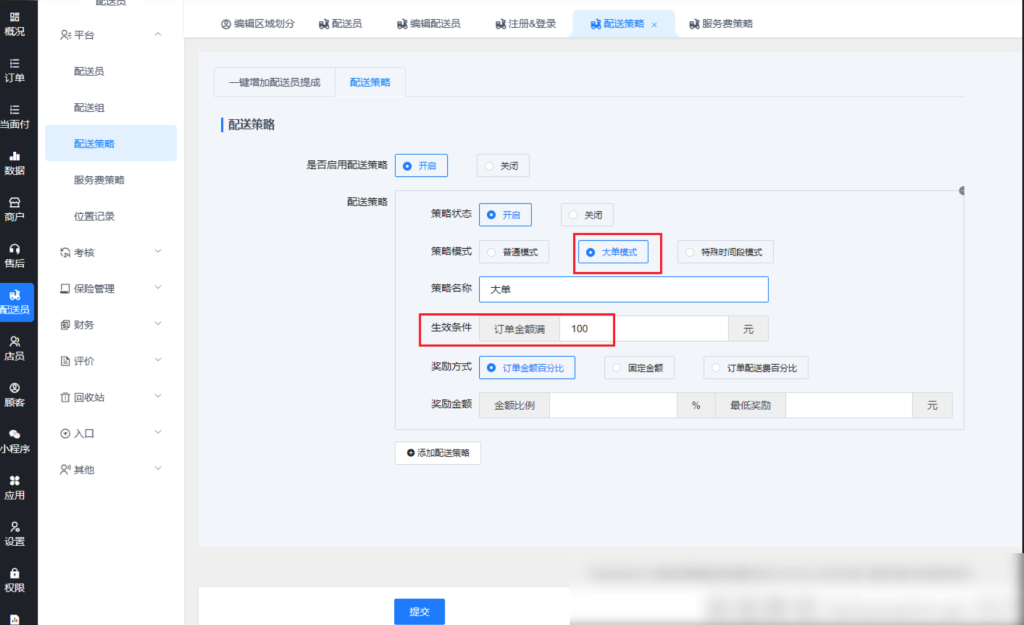Click the 小程序 mini-program icon
This screenshot has width=1024, height=625.
click(15, 441)
